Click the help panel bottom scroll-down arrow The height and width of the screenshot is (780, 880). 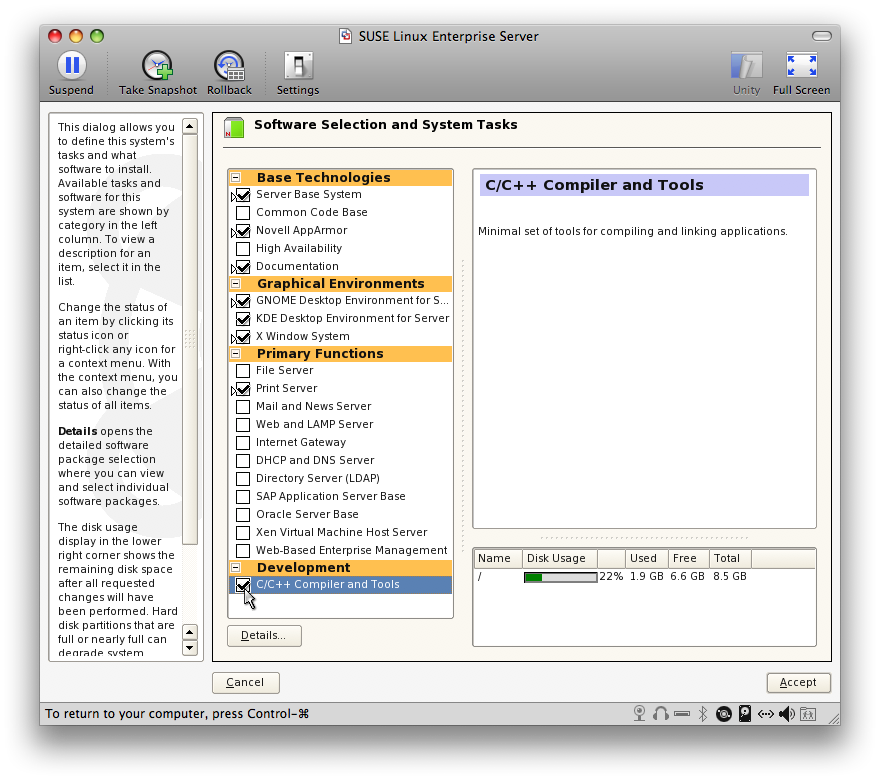pyautogui.click(x=190, y=649)
